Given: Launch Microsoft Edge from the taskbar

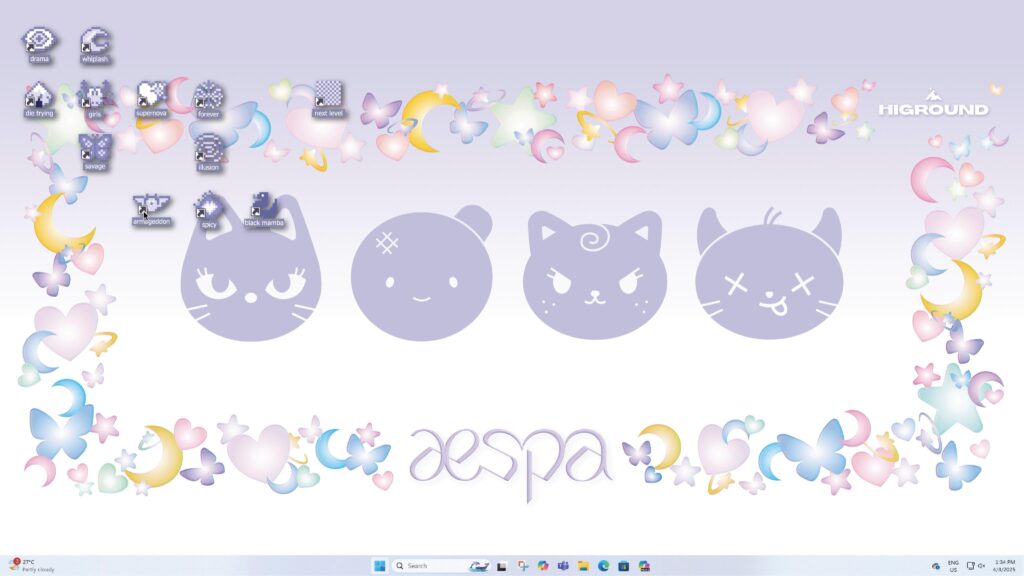Looking at the screenshot, I should [x=603, y=566].
